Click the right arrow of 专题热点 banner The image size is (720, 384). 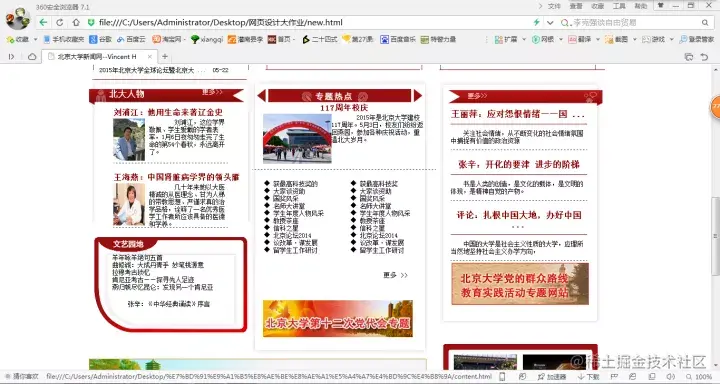click(x=418, y=96)
